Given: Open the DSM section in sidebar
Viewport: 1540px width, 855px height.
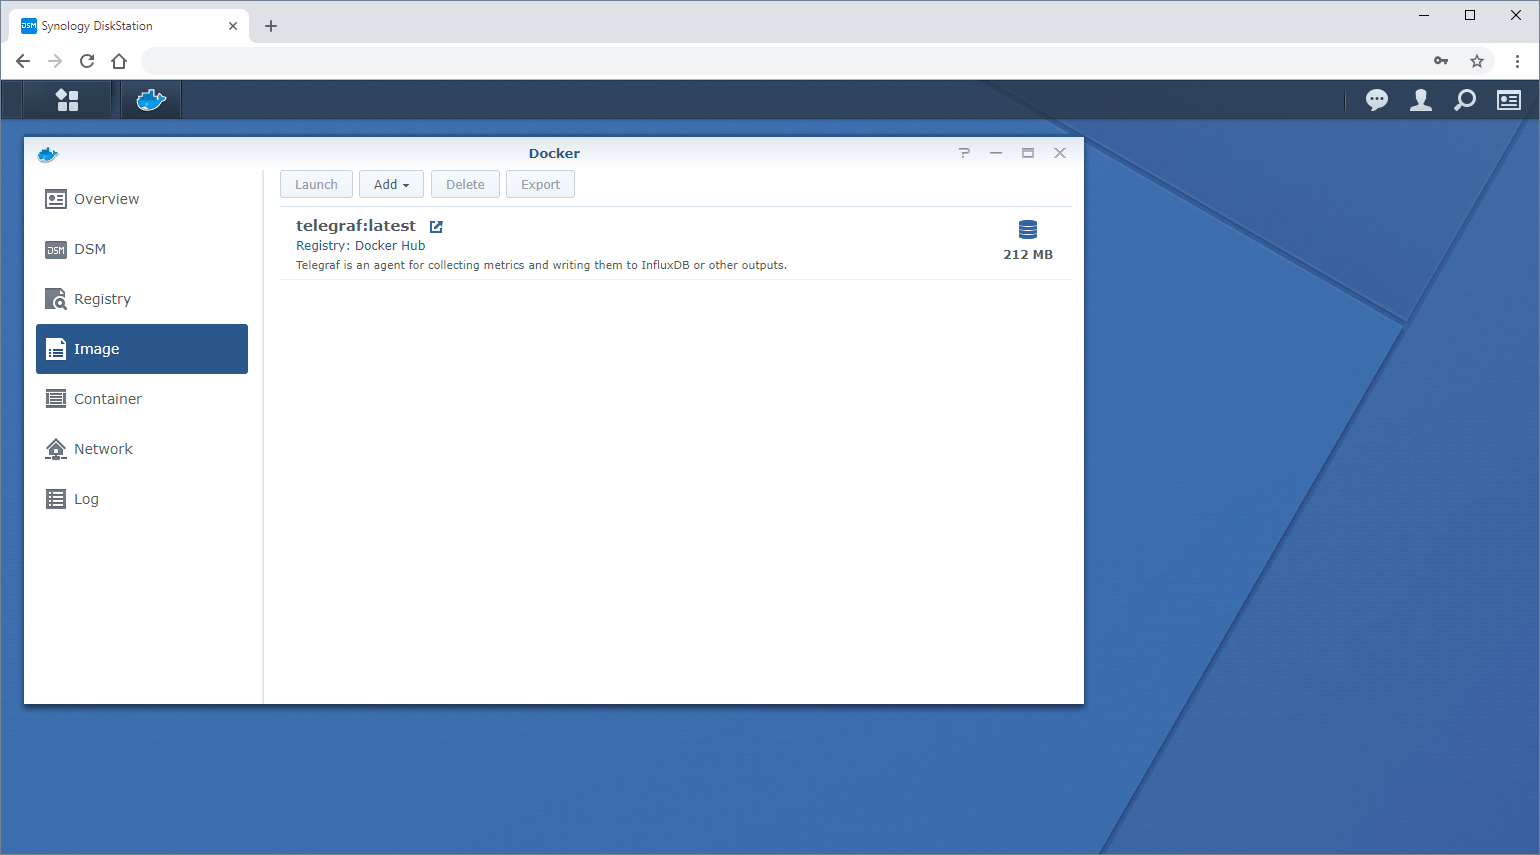Looking at the screenshot, I should click(x=142, y=249).
